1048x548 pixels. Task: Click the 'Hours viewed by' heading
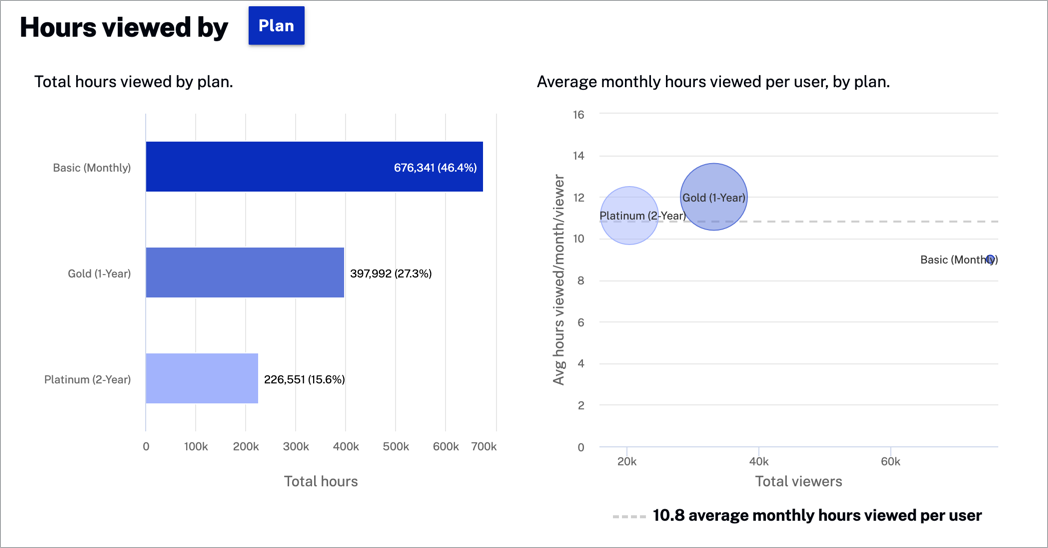(124, 27)
